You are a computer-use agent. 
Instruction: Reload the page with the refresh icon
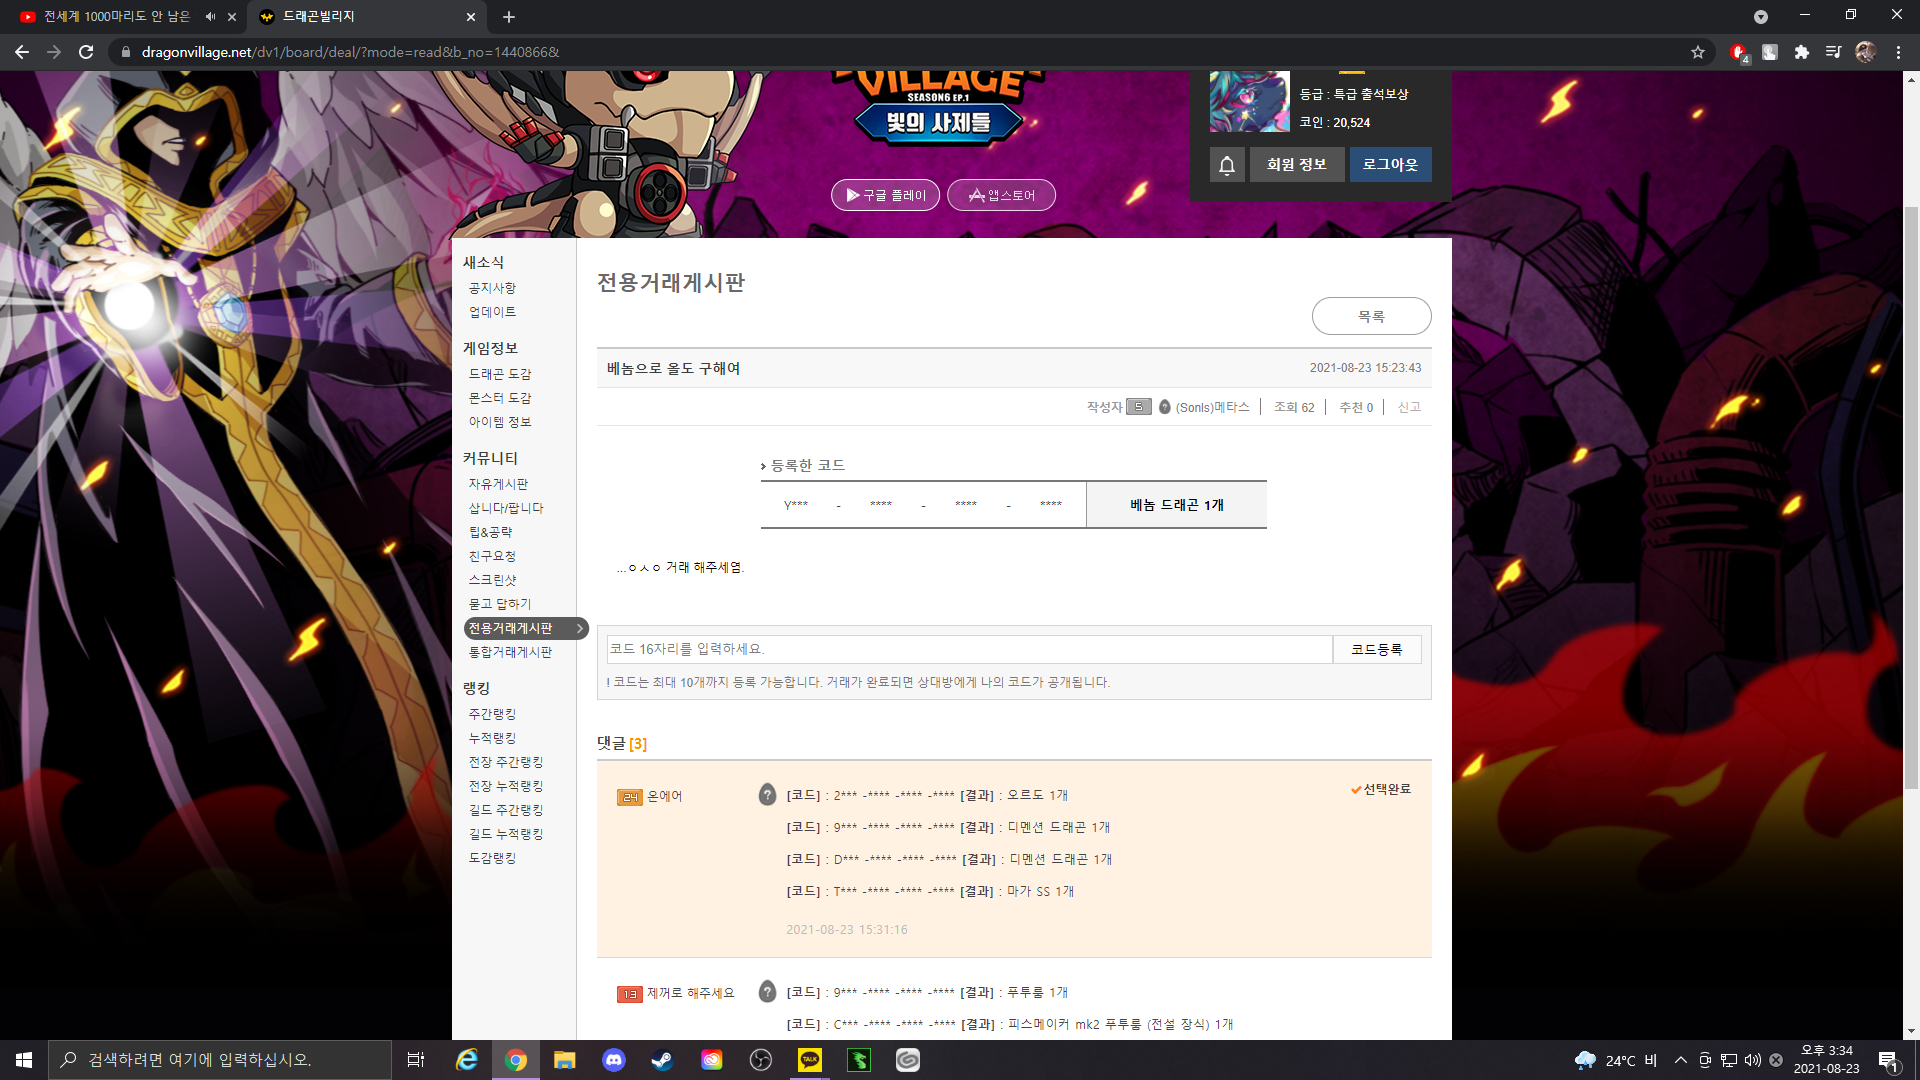(x=86, y=52)
